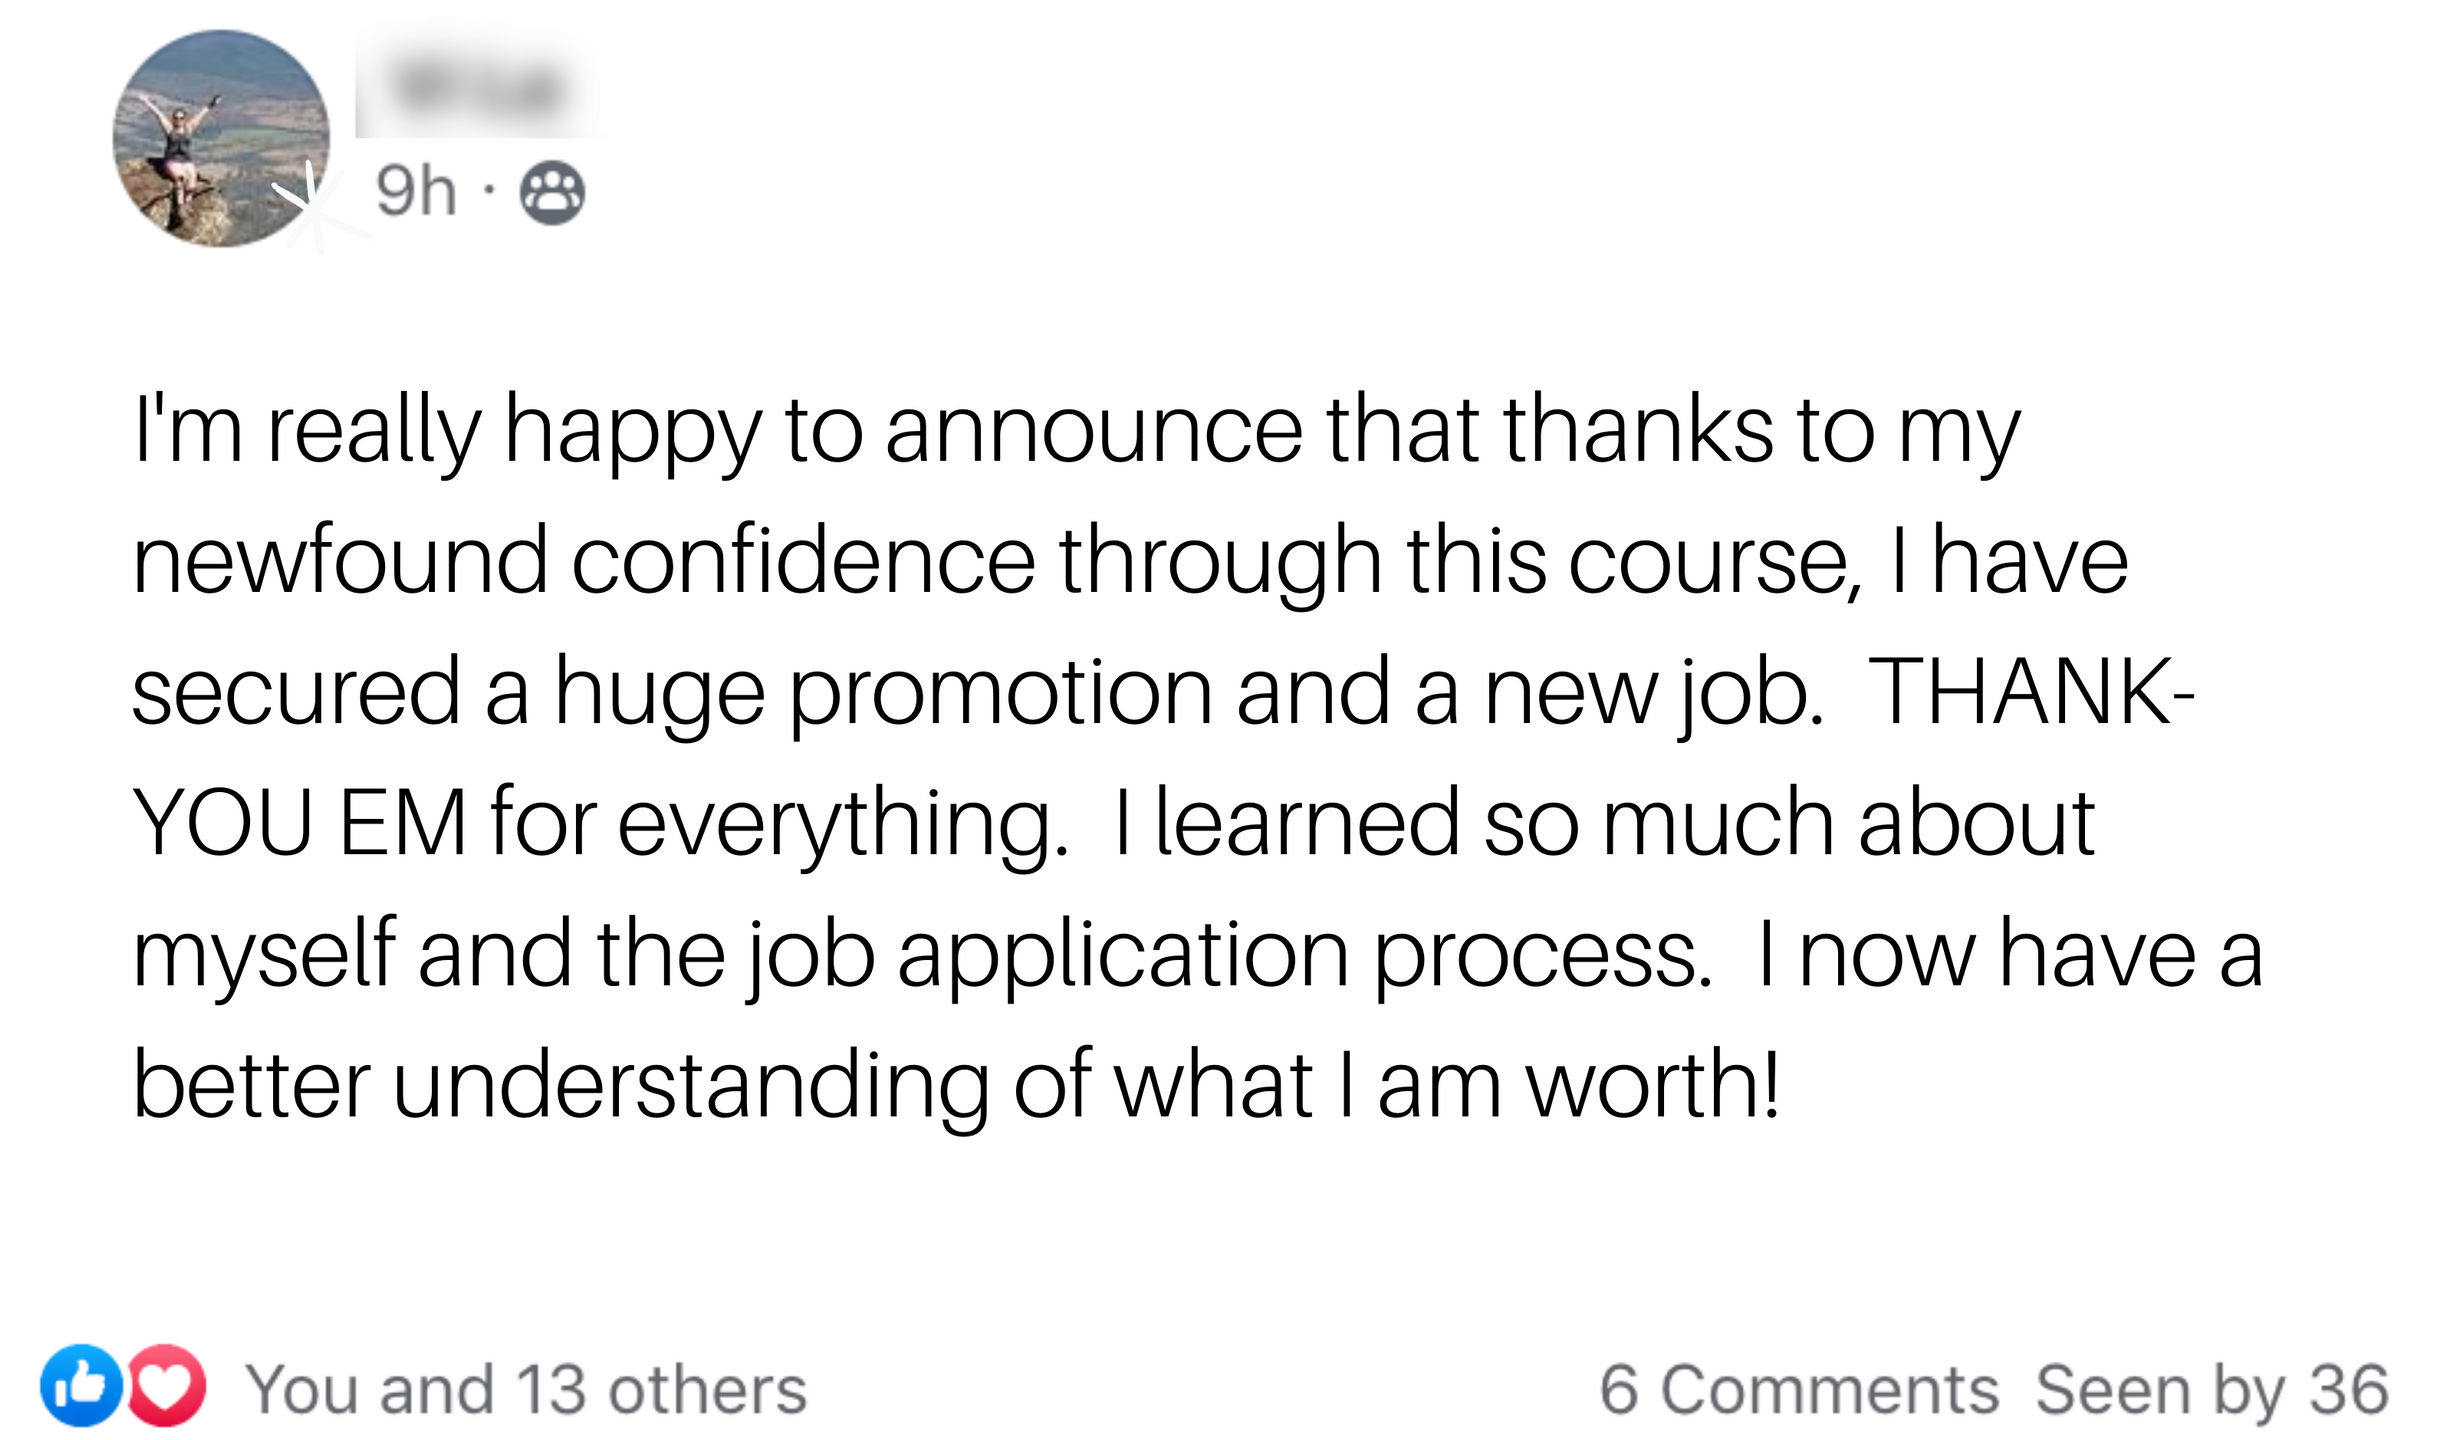Viewport: 2457px width, 1440px height.
Task: Click the word "application" in the post
Action: pyautogui.click(x=1124, y=957)
